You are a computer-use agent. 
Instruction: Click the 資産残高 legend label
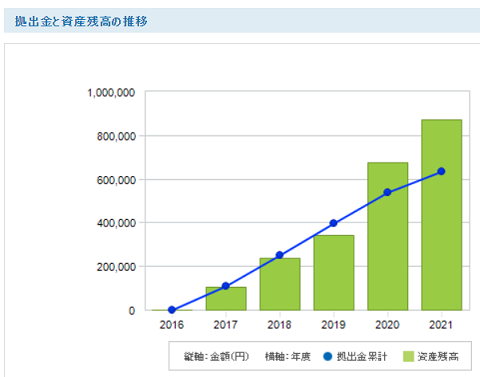pos(438,356)
